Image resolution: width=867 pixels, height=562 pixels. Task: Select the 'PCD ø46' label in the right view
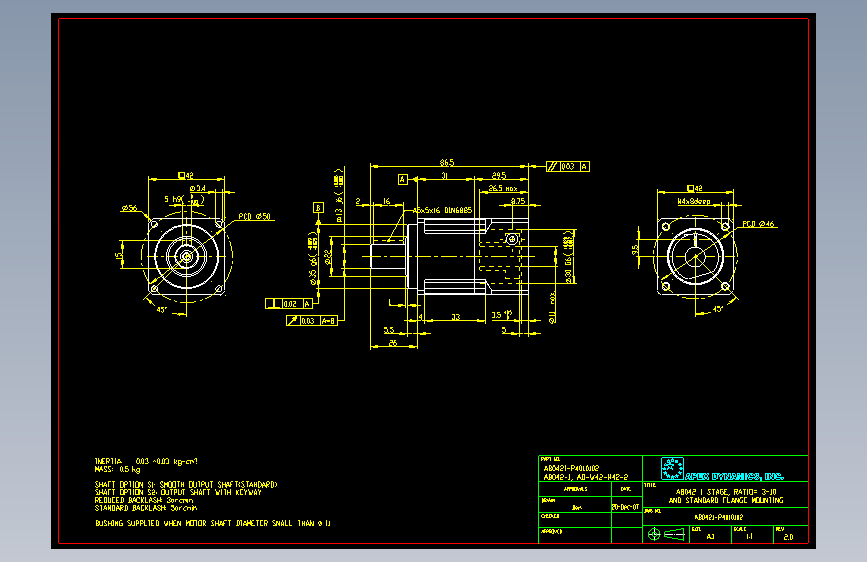point(758,224)
